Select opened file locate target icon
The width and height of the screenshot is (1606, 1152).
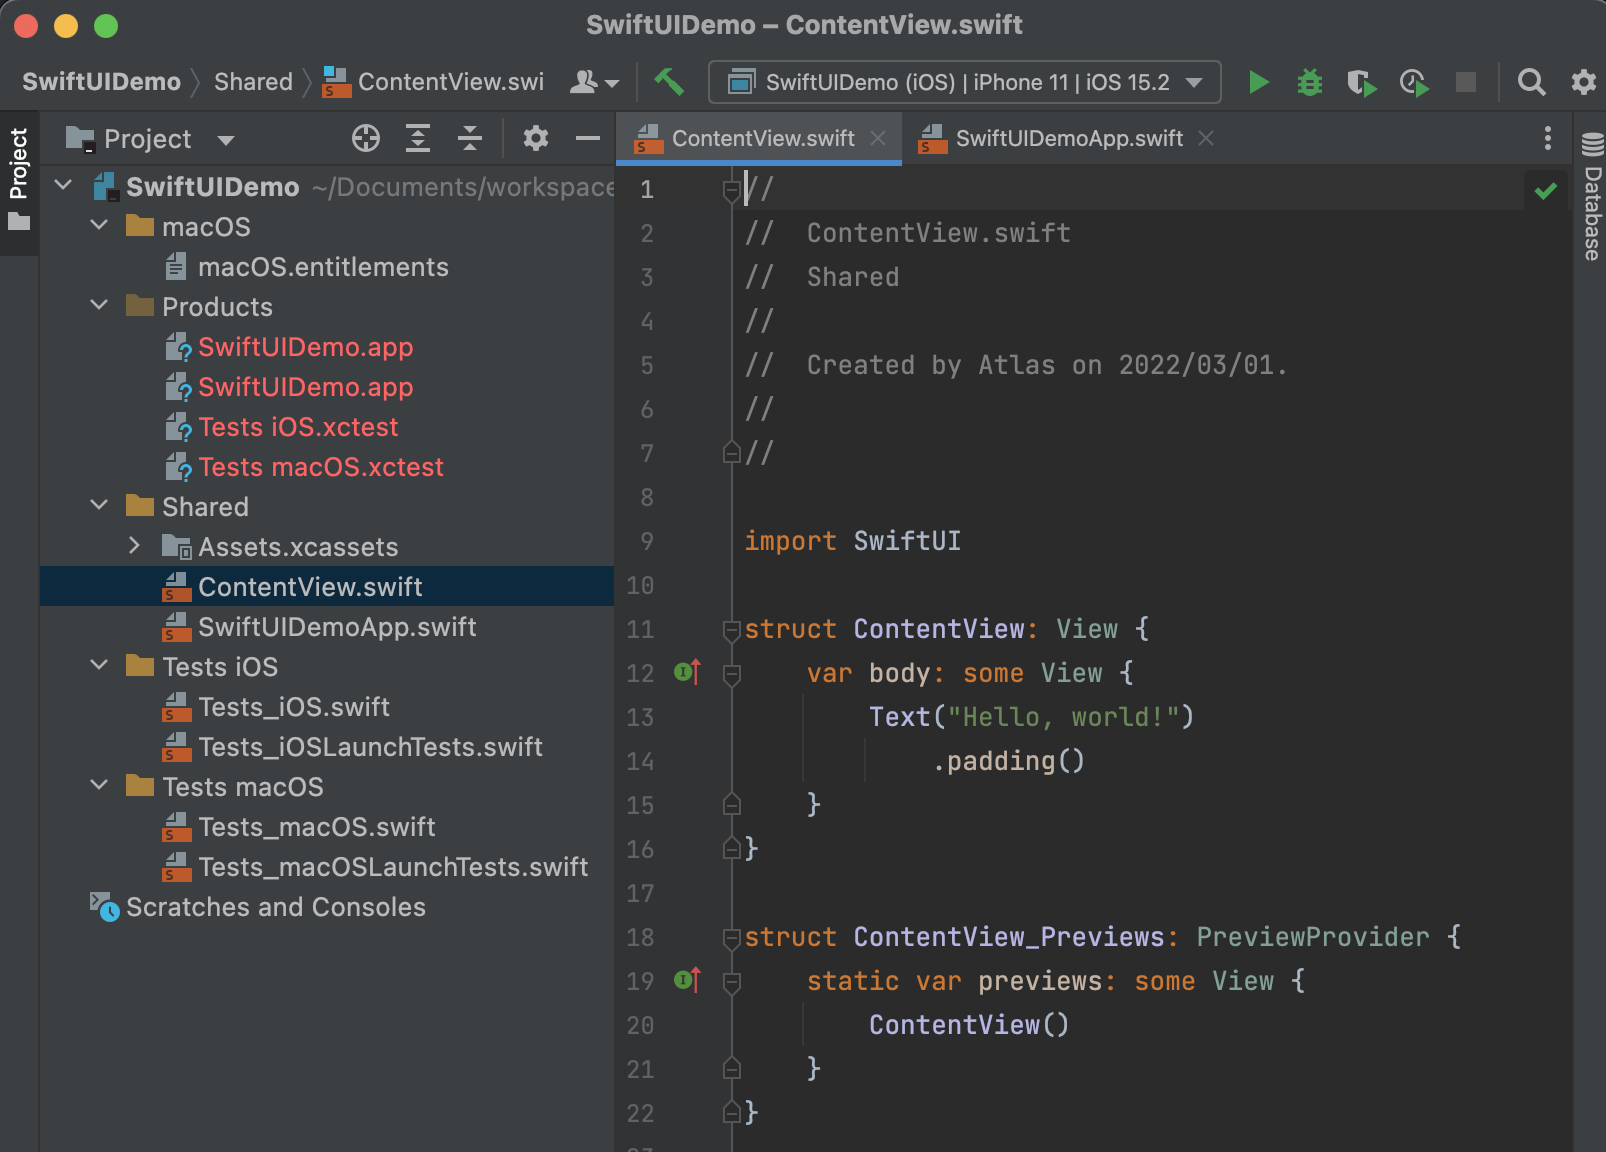pyautogui.click(x=366, y=138)
